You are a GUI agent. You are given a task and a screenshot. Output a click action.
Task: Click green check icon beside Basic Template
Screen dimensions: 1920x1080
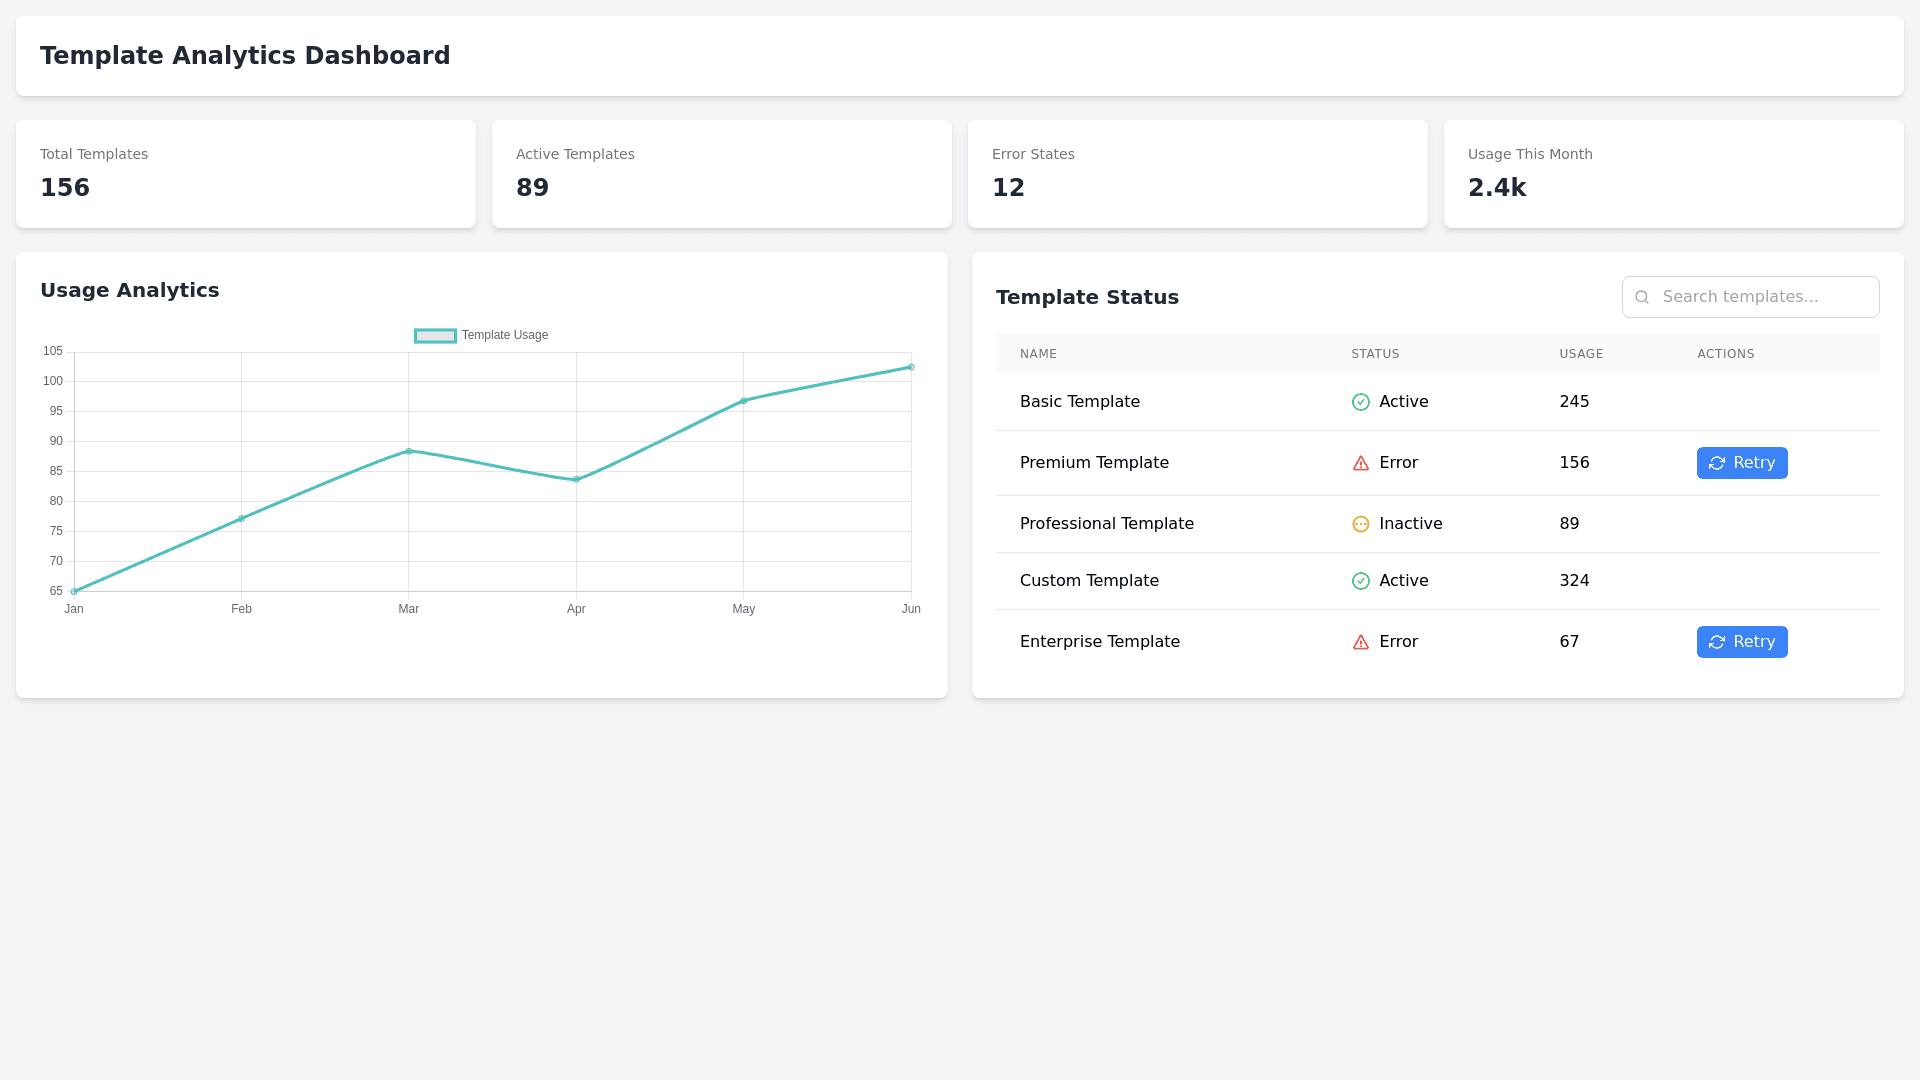point(1360,402)
